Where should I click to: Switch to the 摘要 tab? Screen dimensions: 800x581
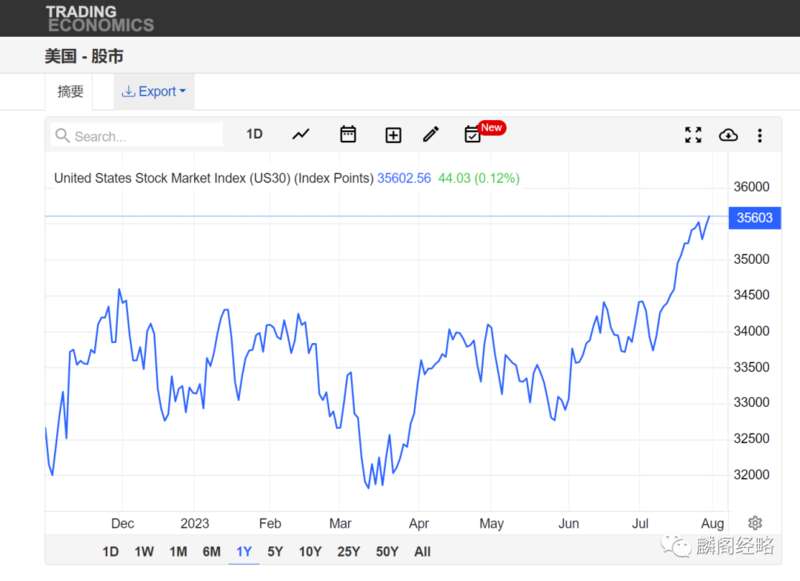[70, 92]
